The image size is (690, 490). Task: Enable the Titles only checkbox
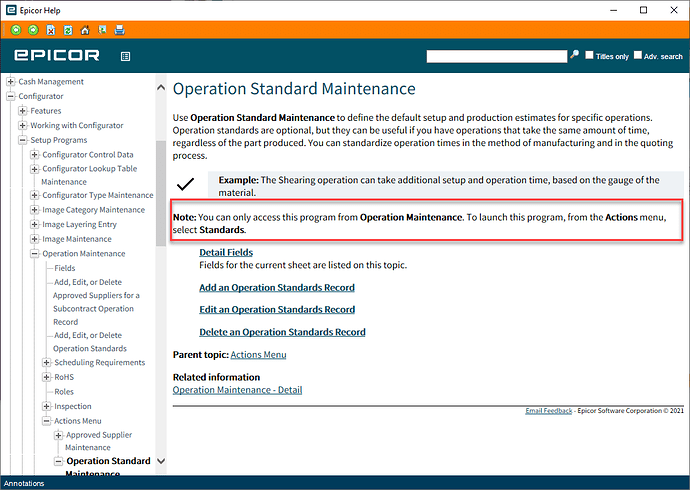tap(589, 55)
